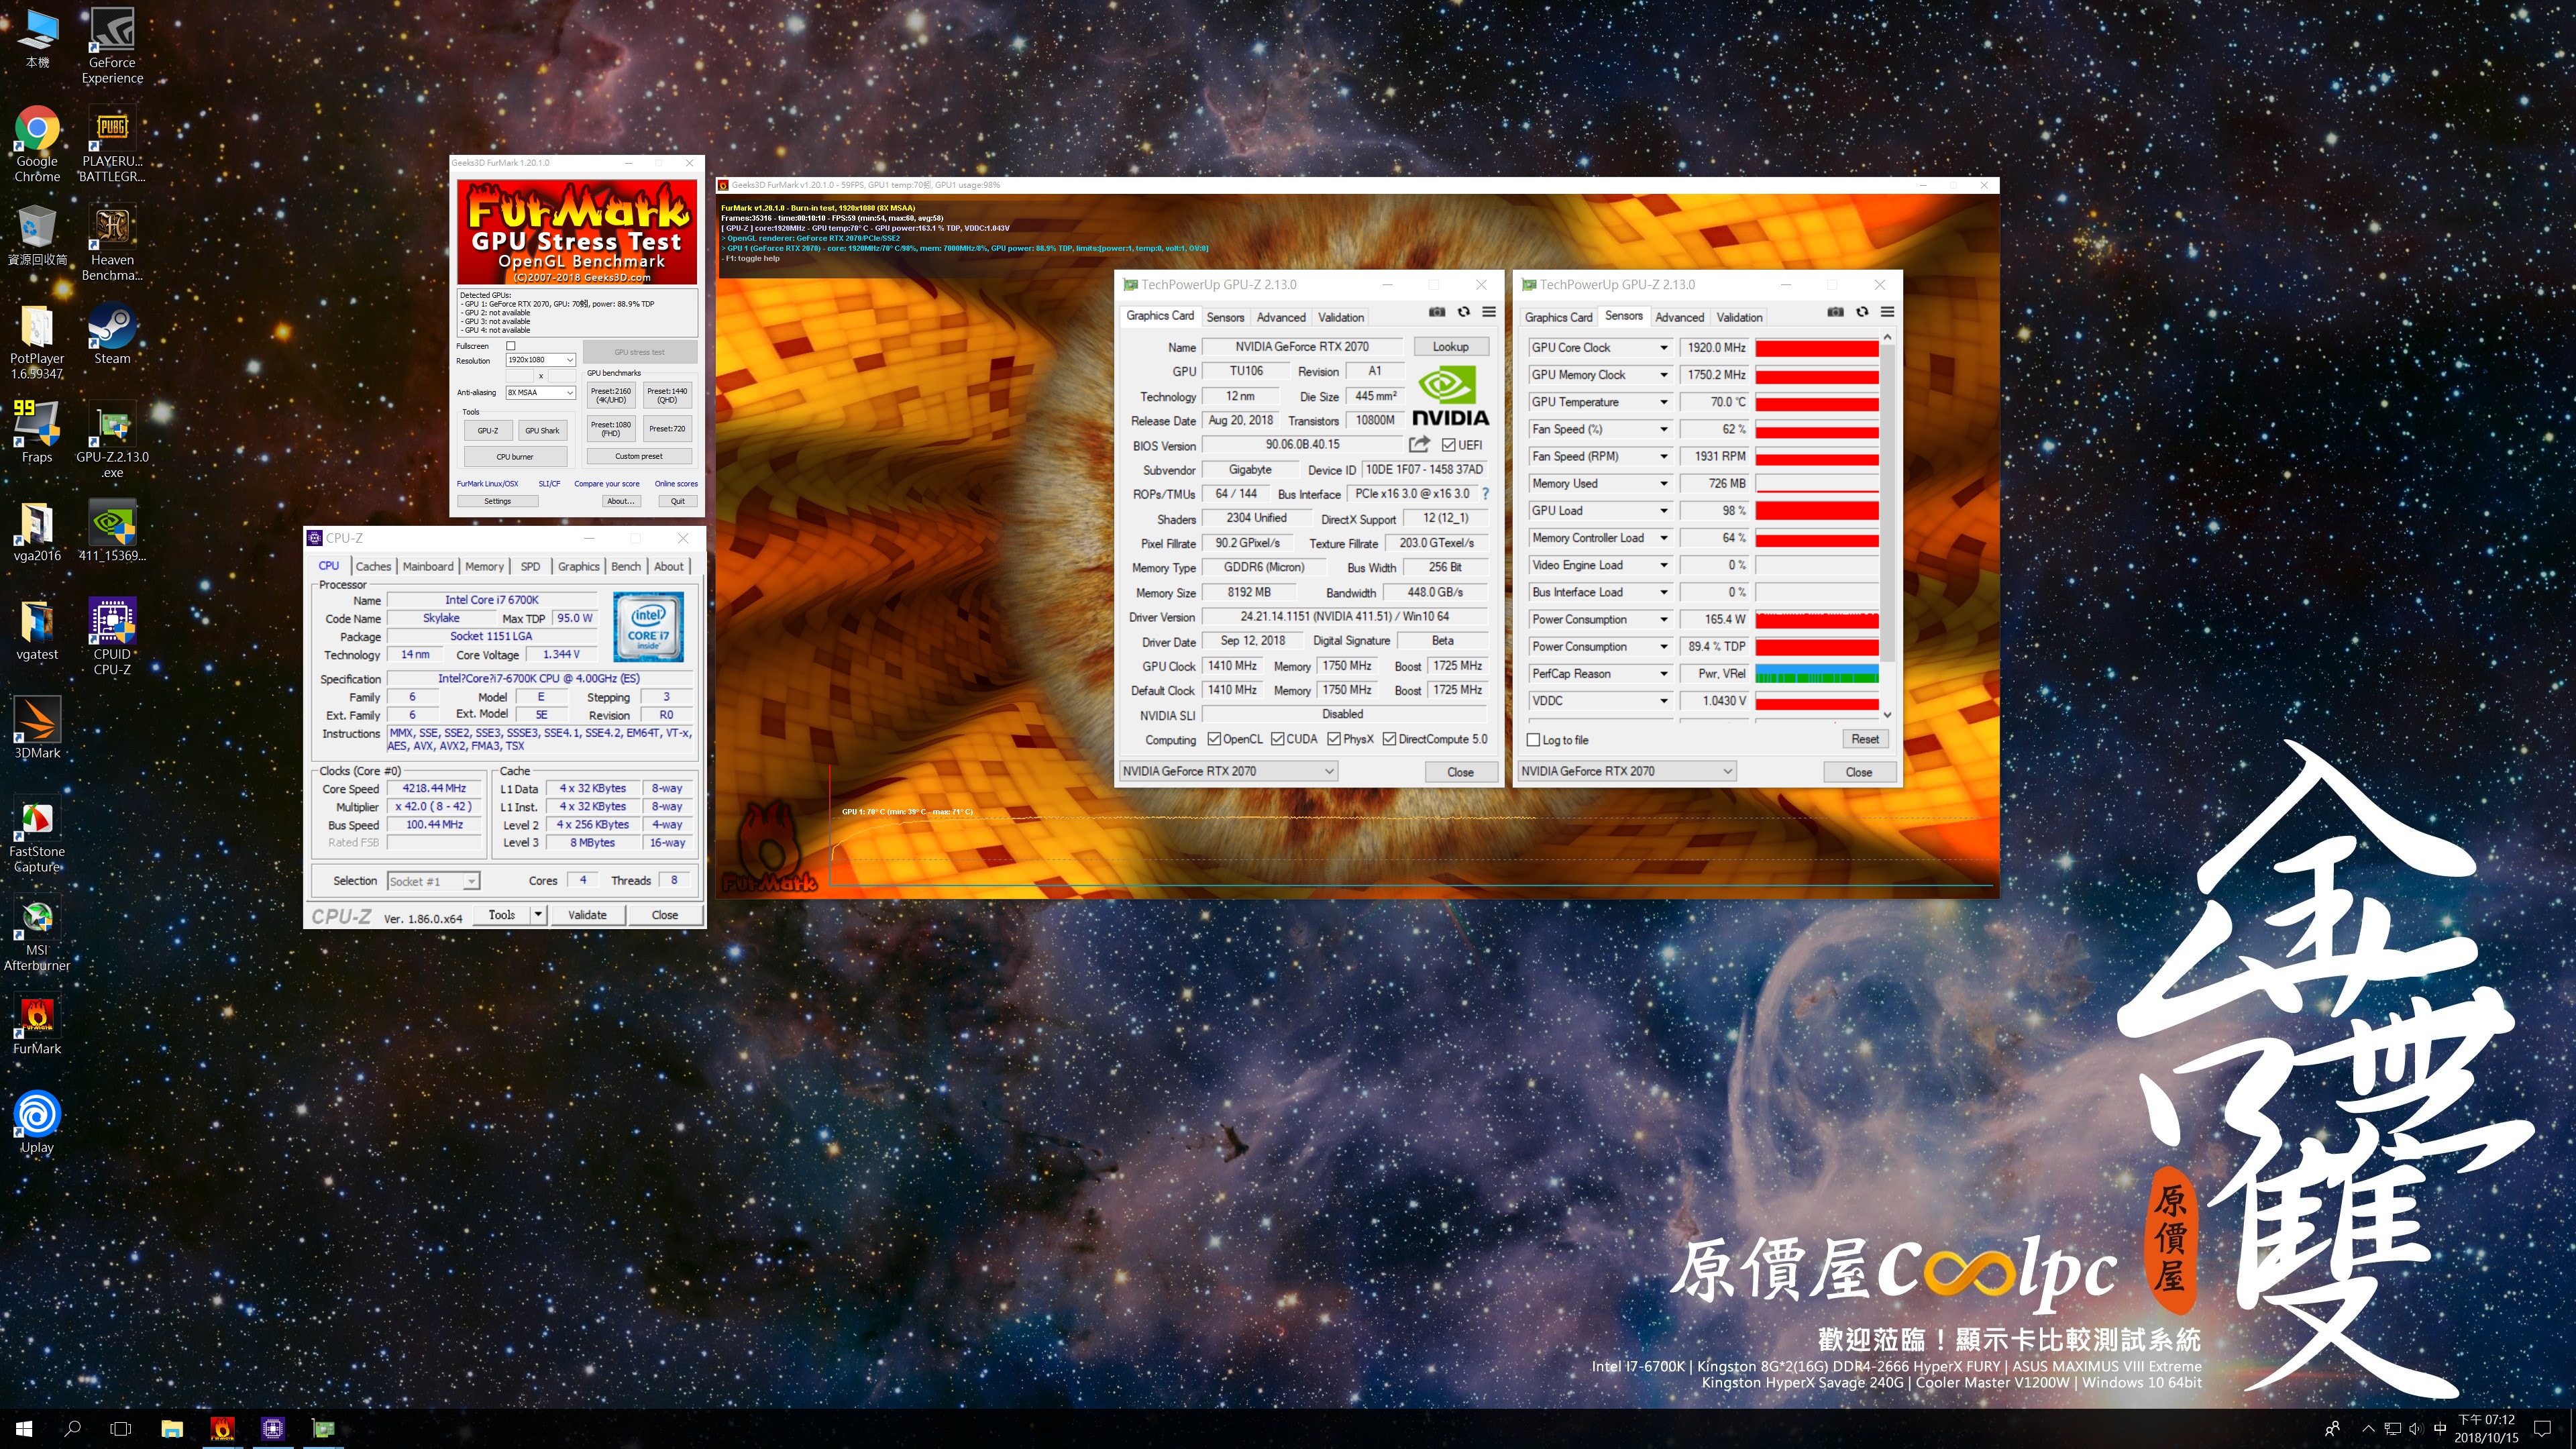Image resolution: width=2576 pixels, height=1449 pixels.
Task: Click the Lookup button in GPU-Z
Action: pyautogui.click(x=1450, y=347)
